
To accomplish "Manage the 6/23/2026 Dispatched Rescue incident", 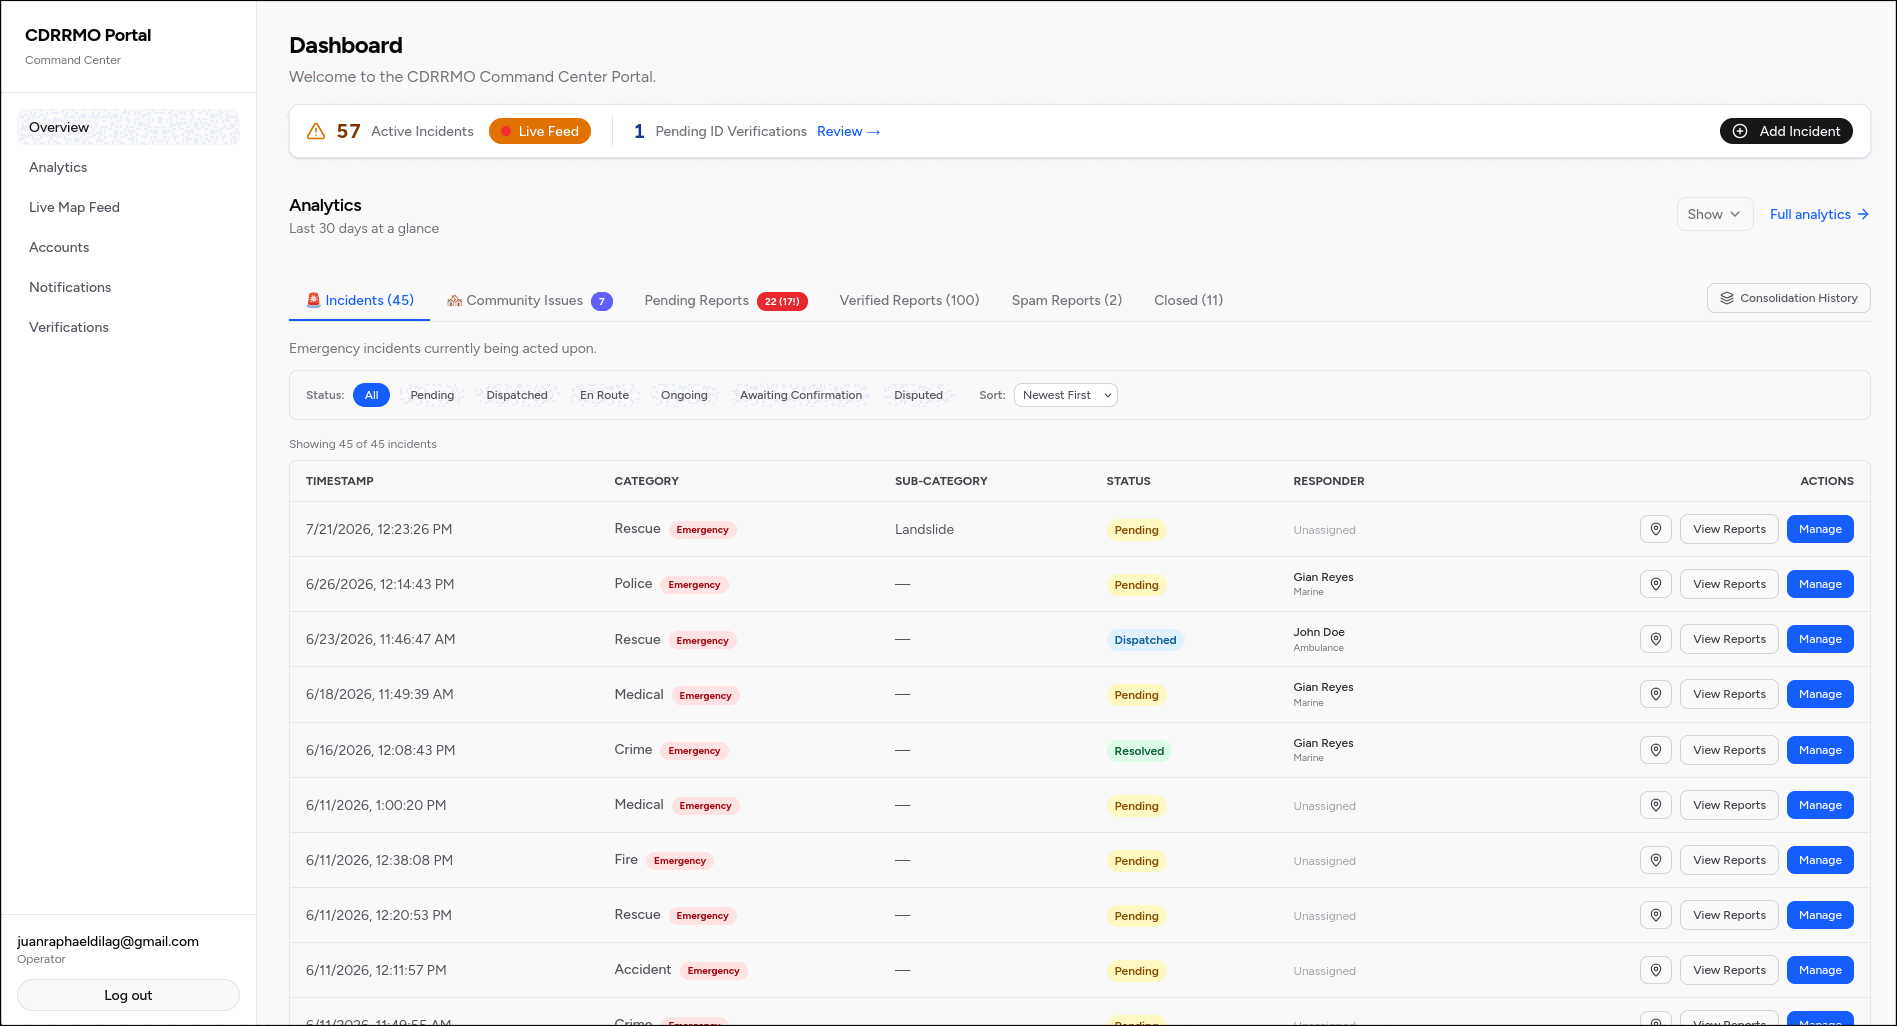I will [1820, 639].
